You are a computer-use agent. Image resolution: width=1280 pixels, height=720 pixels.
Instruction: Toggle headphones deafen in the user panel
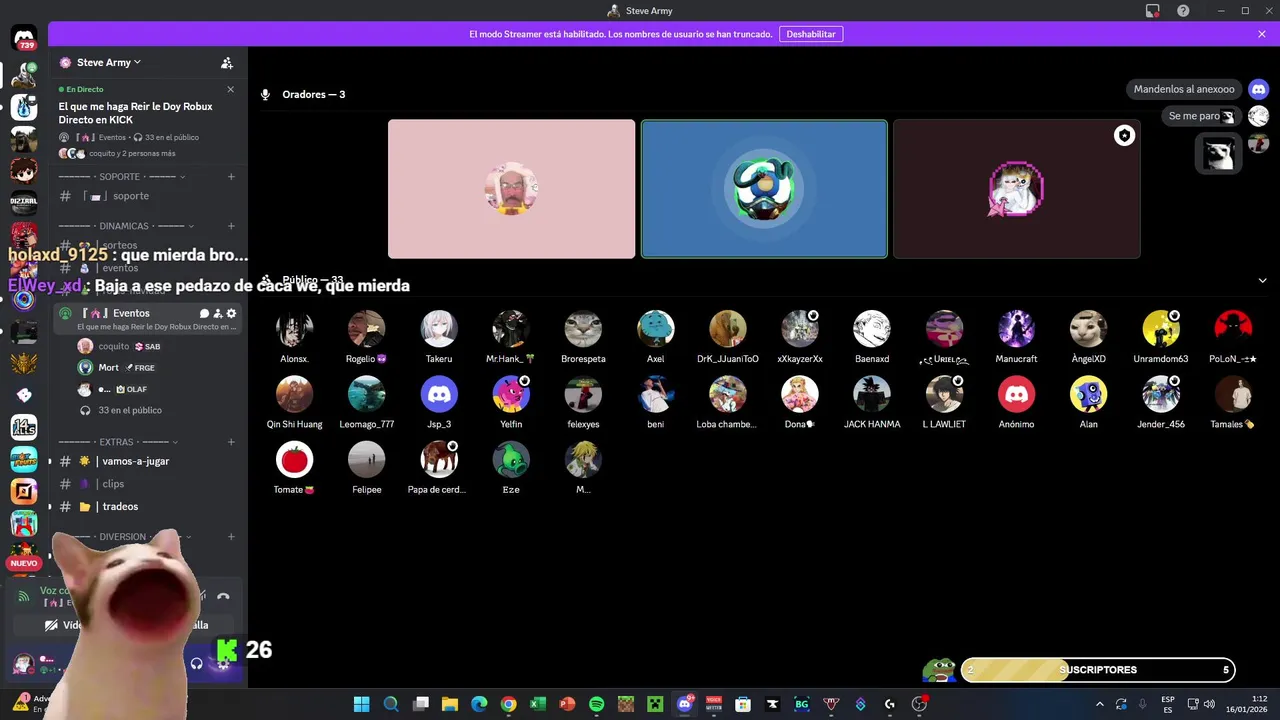[x=196, y=663]
